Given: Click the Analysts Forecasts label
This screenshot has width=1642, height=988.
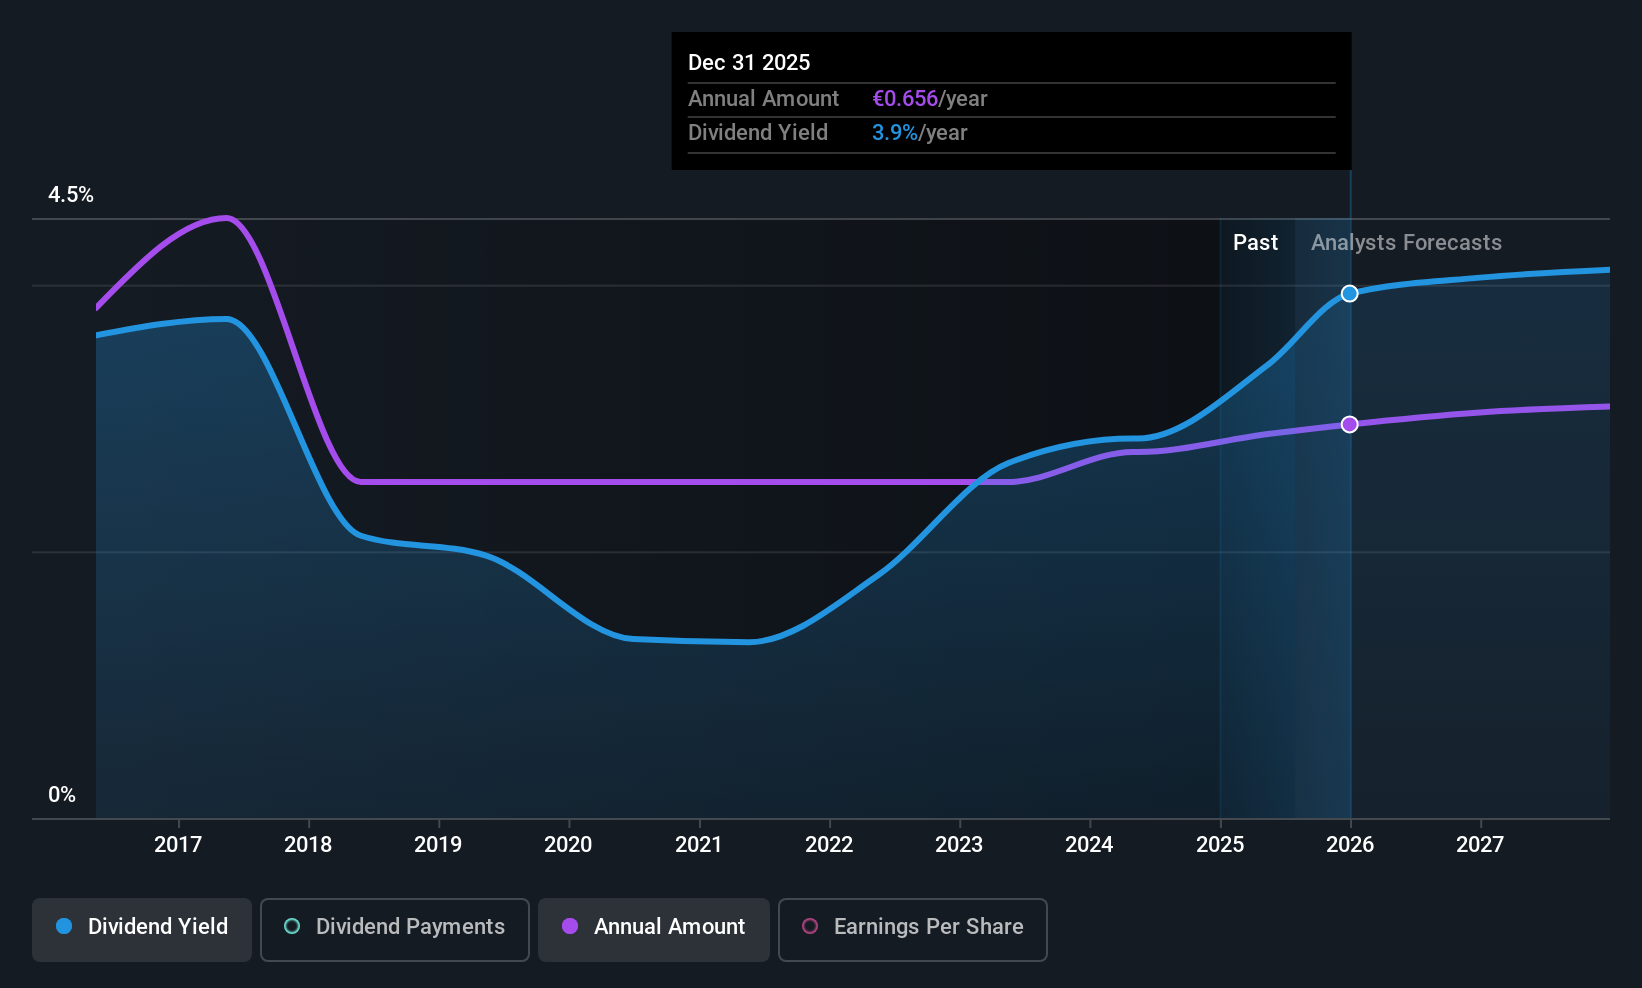Looking at the screenshot, I should 1406,242.
